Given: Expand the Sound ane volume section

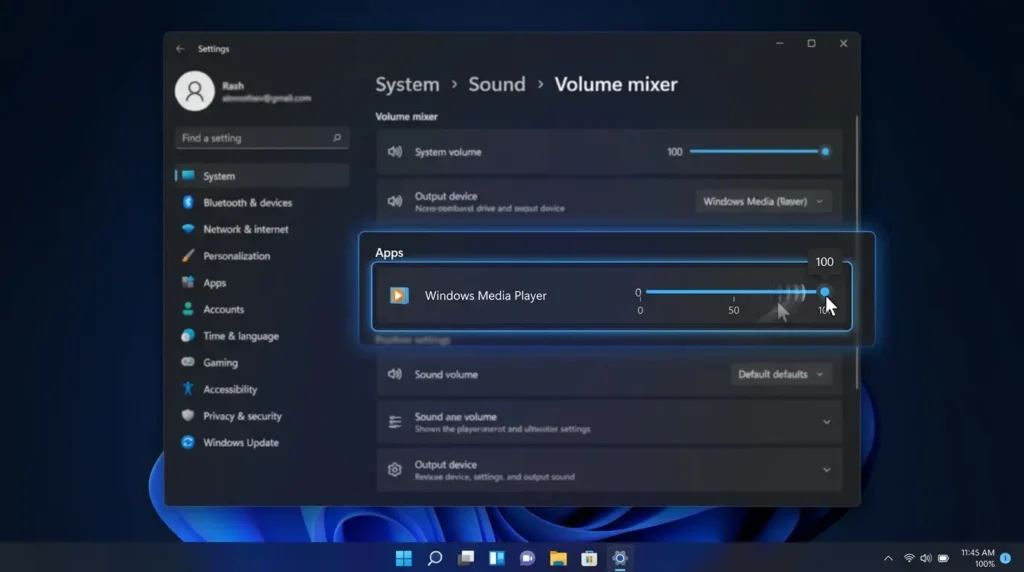Looking at the screenshot, I should [x=827, y=422].
